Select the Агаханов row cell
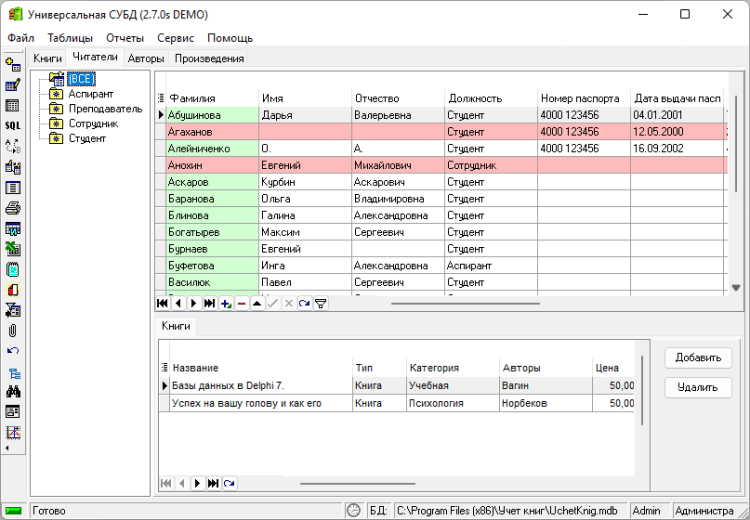 (212, 132)
